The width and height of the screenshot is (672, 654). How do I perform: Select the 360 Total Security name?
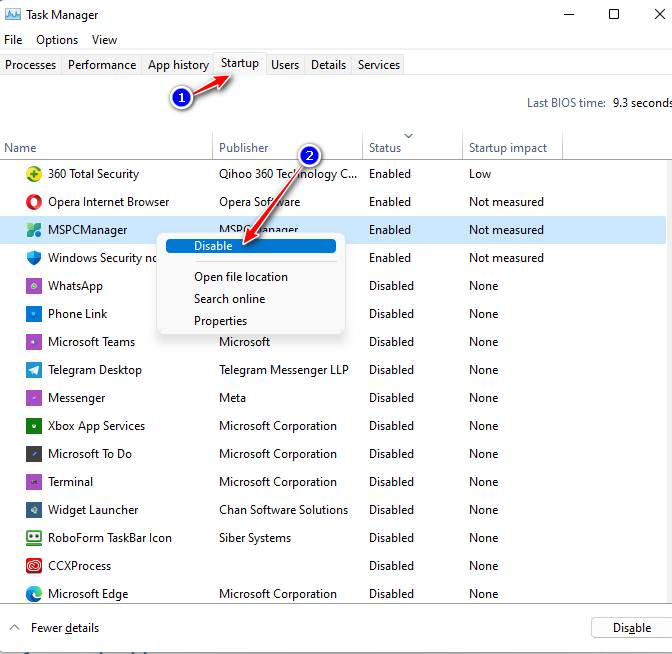tap(93, 174)
